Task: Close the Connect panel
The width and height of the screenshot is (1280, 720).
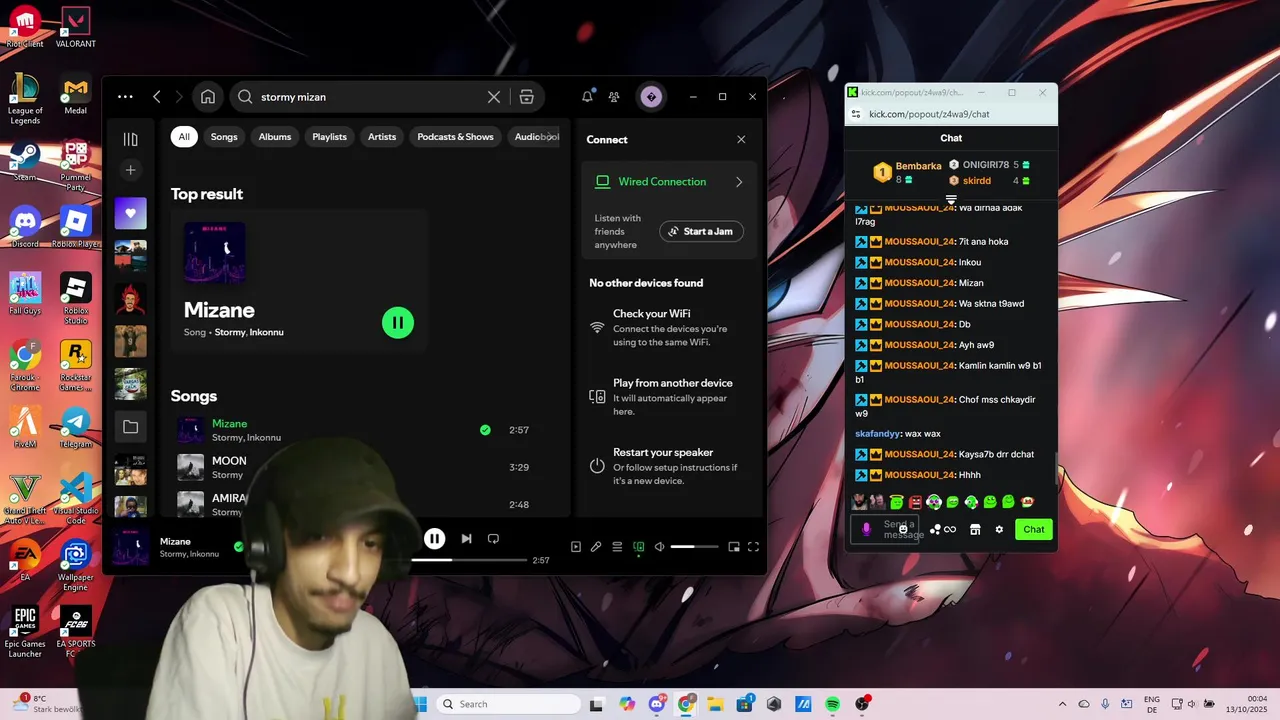Action: click(x=741, y=139)
